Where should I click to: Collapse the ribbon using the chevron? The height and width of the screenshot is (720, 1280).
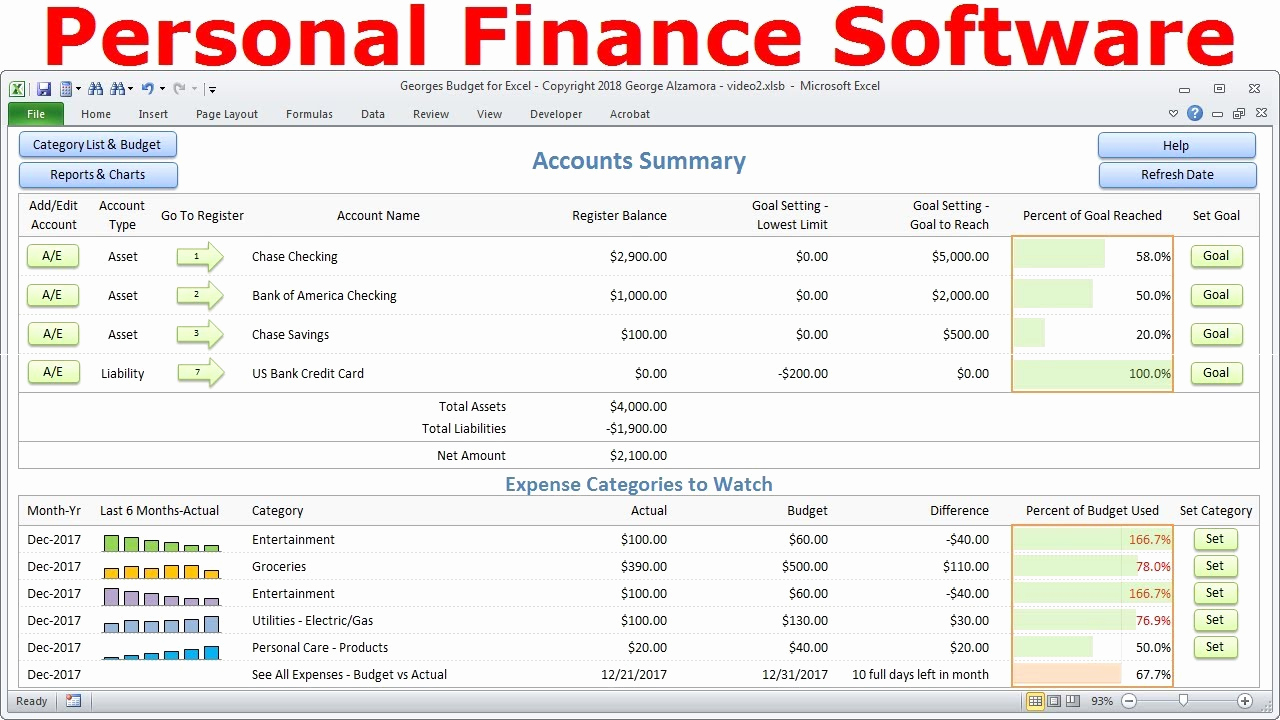(x=1173, y=114)
